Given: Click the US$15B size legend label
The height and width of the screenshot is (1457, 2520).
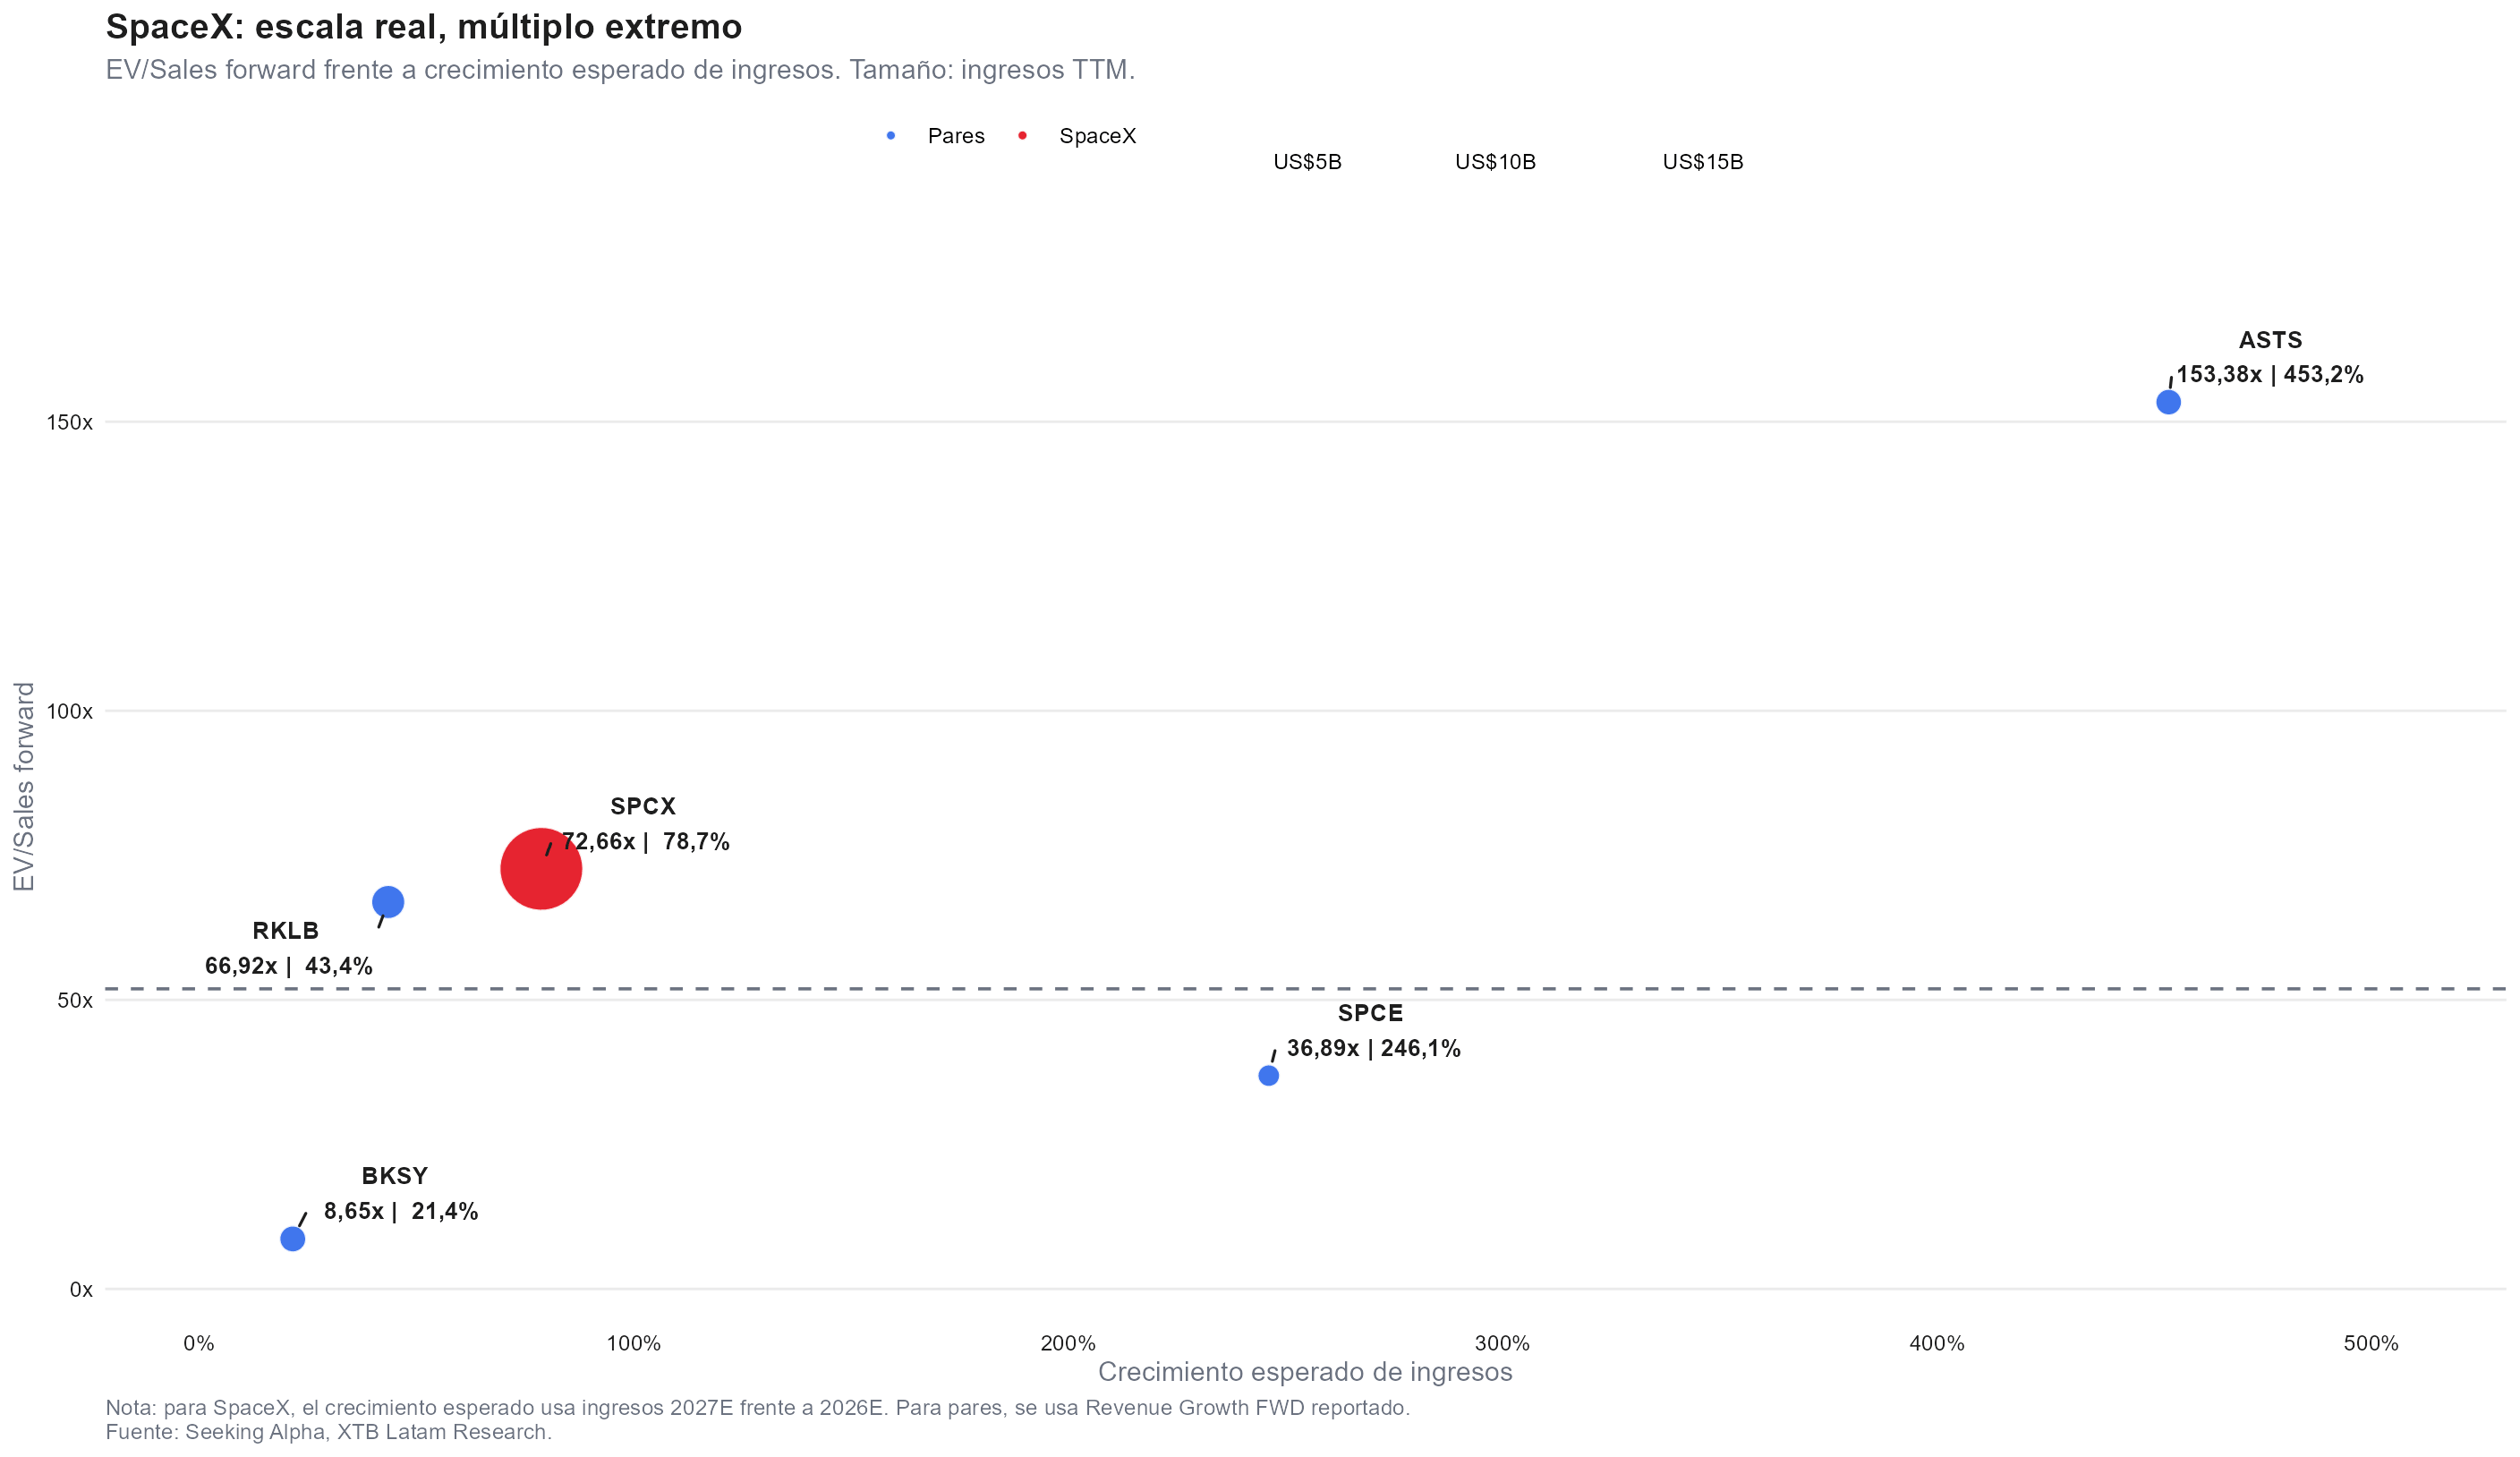Looking at the screenshot, I should [1703, 162].
